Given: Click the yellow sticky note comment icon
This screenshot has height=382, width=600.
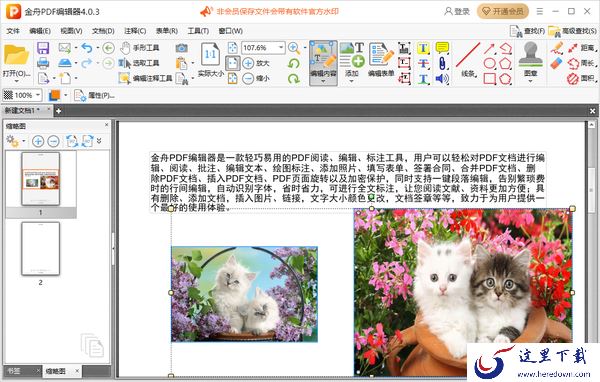Looking at the screenshot, I should tap(442, 48).
